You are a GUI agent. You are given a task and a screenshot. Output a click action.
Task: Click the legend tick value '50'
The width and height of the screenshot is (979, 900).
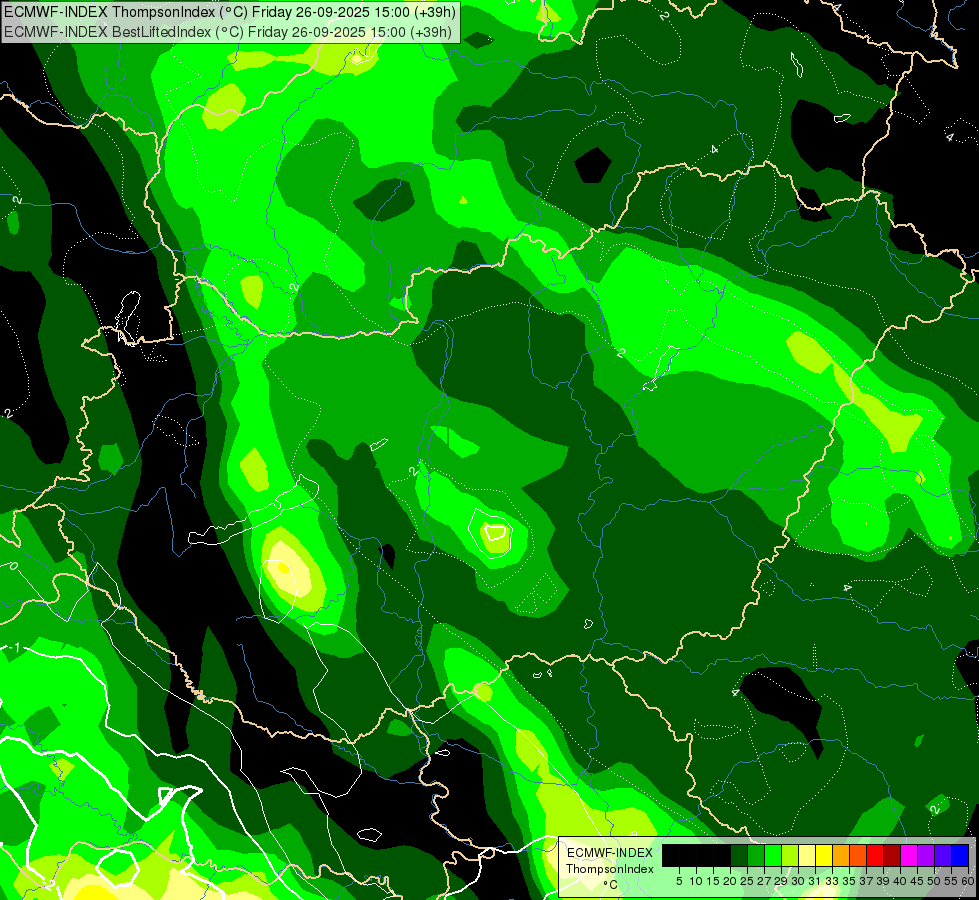pos(935,881)
